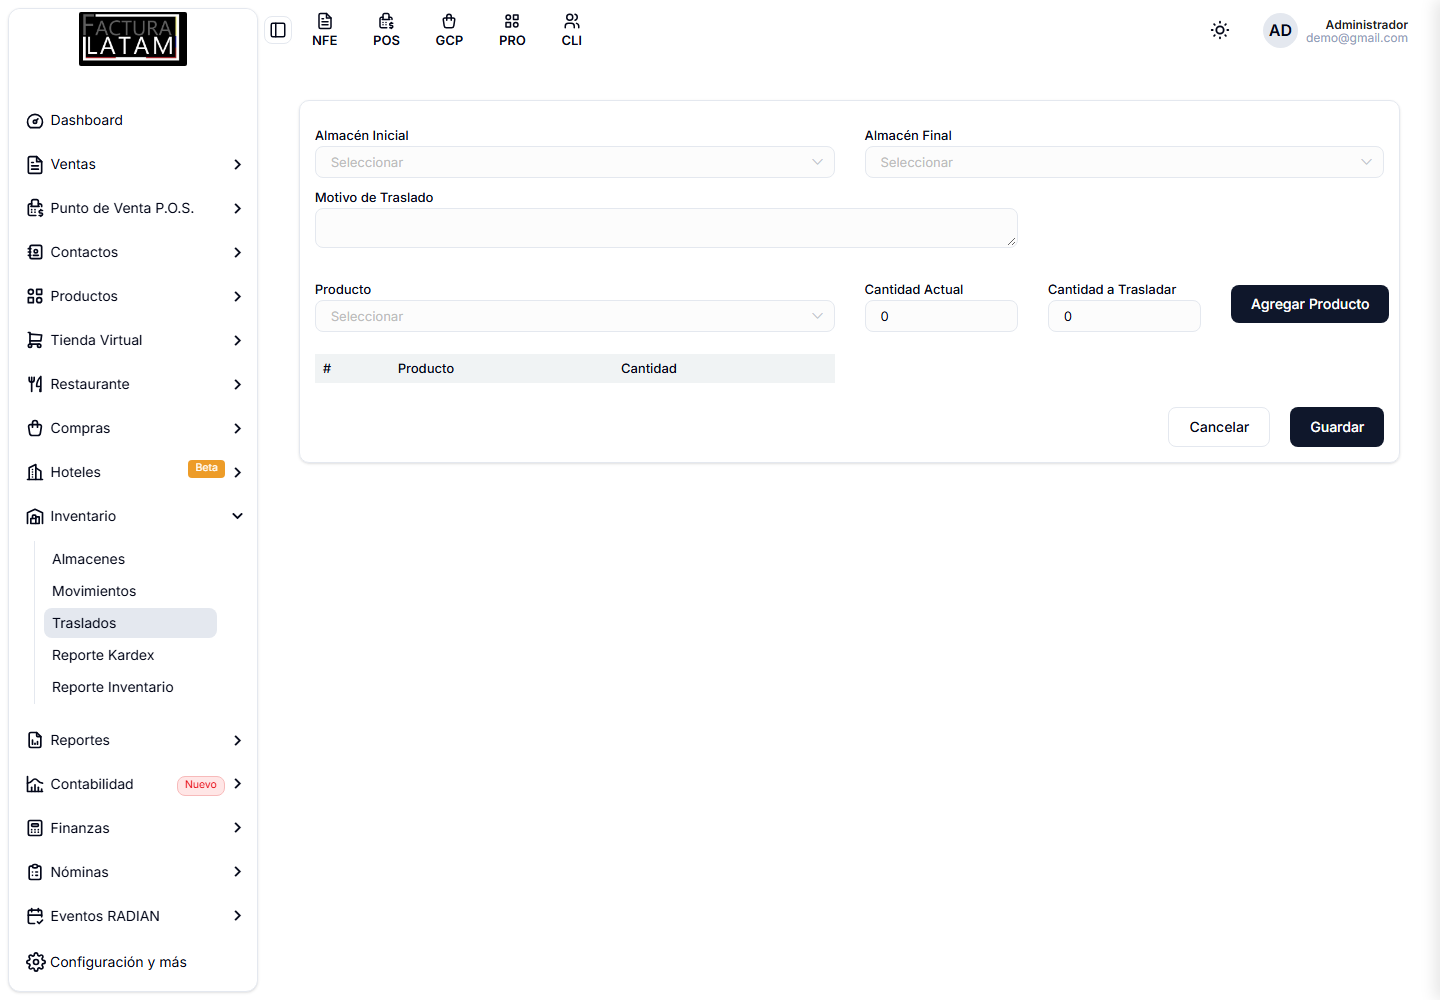This screenshot has width=1440, height=1000.
Task: Click the Cantidad a Trasladar field
Action: (x=1124, y=316)
